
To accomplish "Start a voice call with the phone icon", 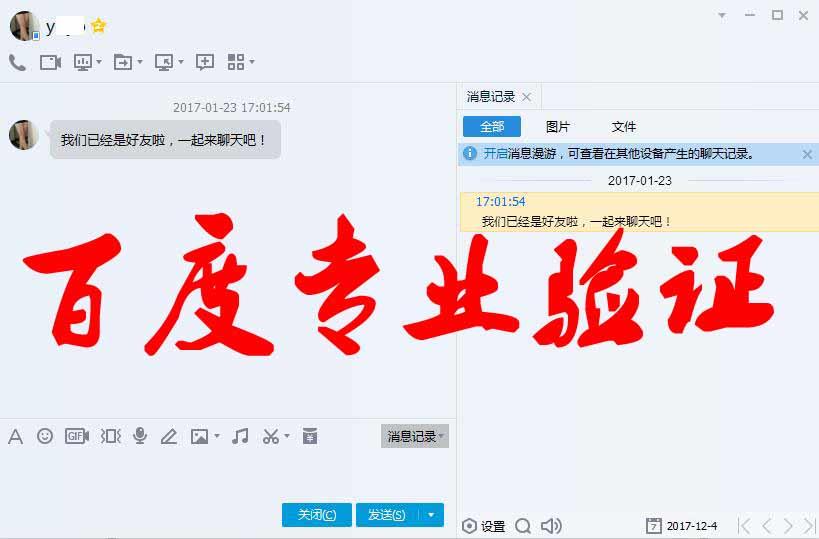I will point(17,62).
